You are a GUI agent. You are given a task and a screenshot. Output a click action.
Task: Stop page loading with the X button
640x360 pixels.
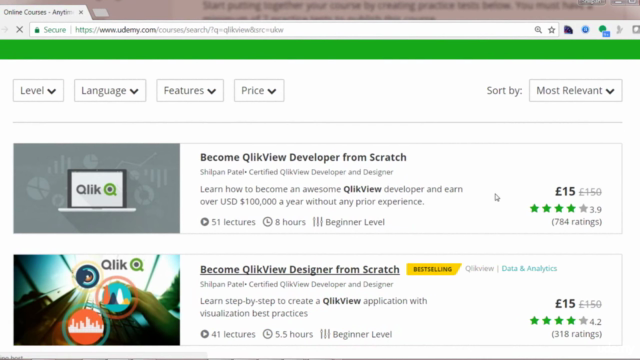click(x=19, y=30)
